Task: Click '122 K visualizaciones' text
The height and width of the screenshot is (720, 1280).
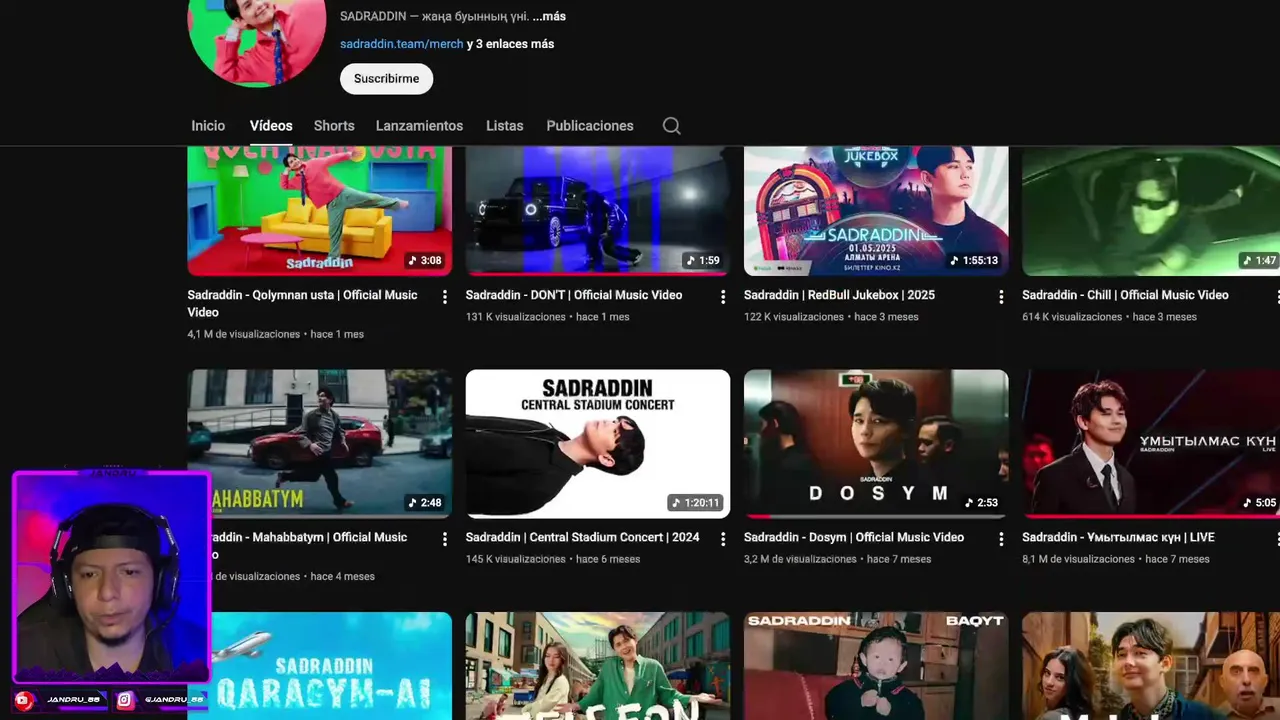Action: click(x=794, y=317)
